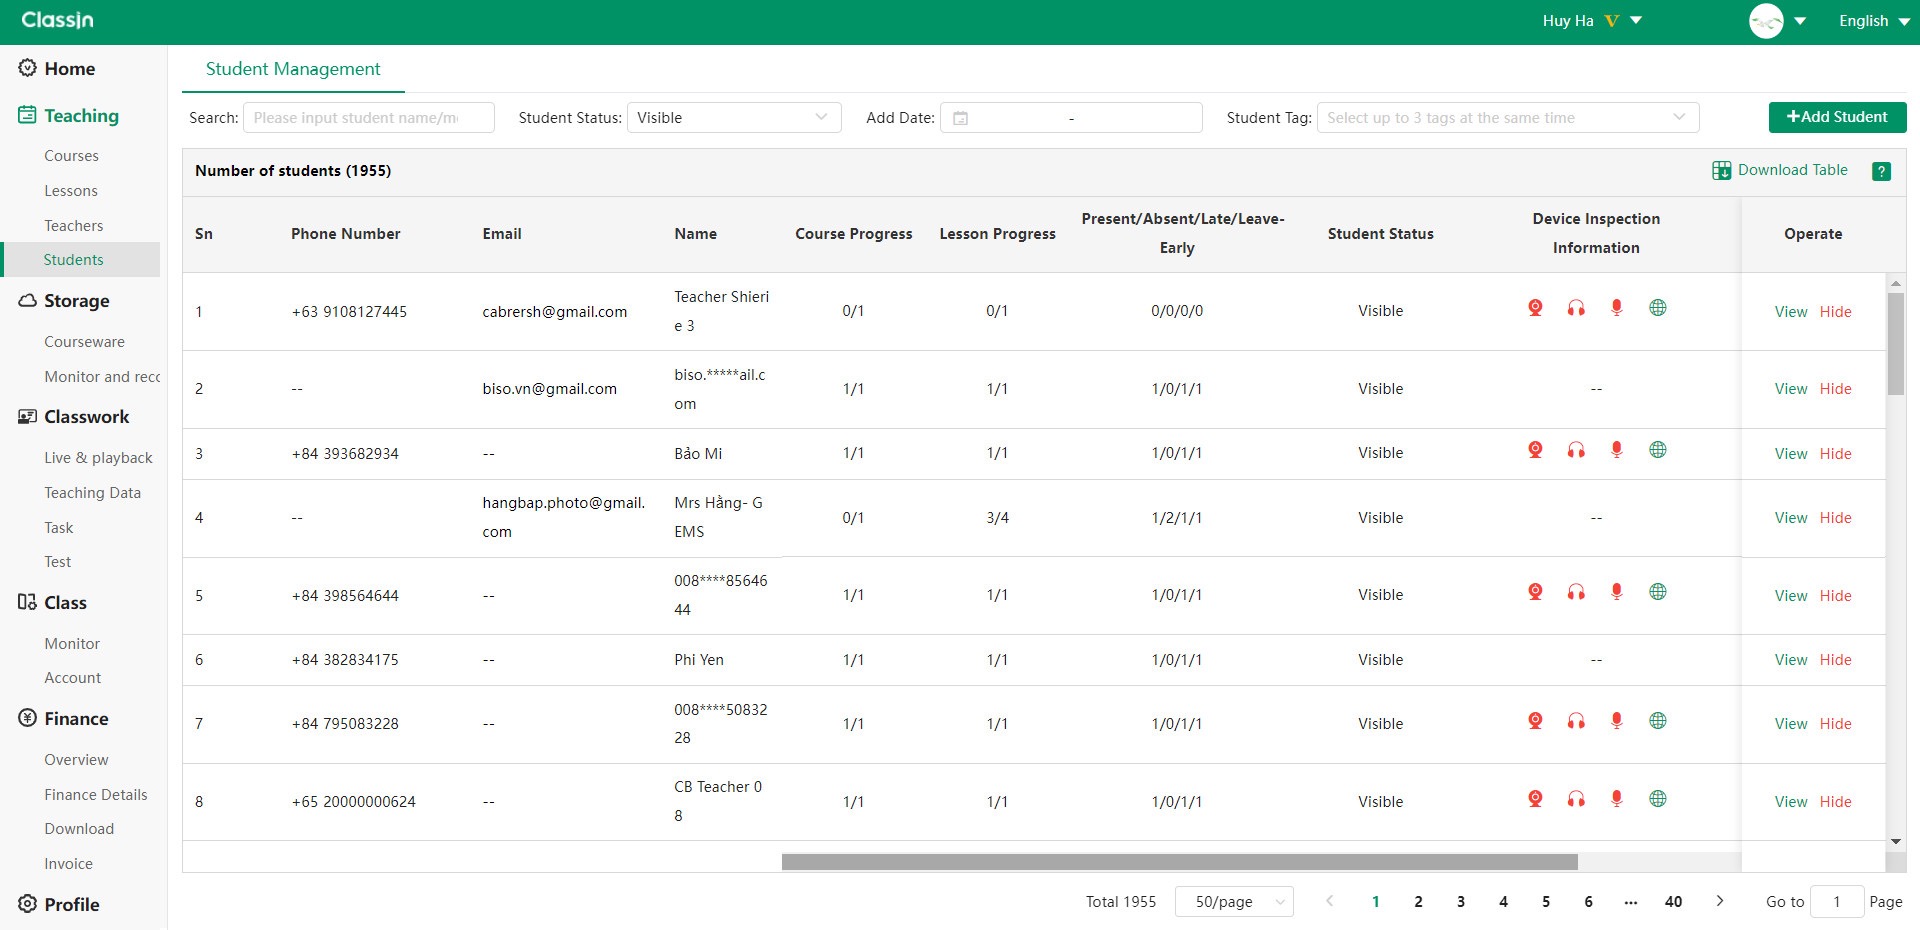Click the Add Date range field
The width and height of the screenshot is (1920, 930).
(1071, 117)
